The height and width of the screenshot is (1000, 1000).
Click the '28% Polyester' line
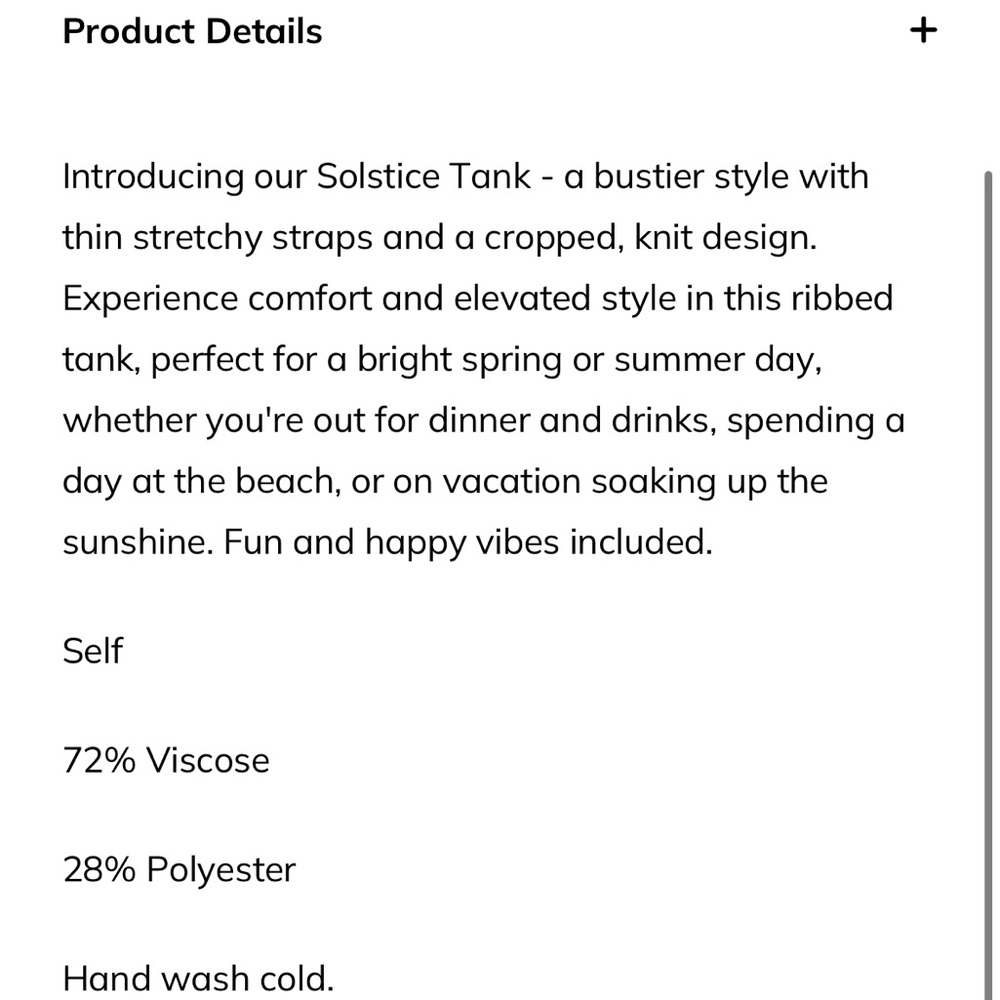(179, 869)
